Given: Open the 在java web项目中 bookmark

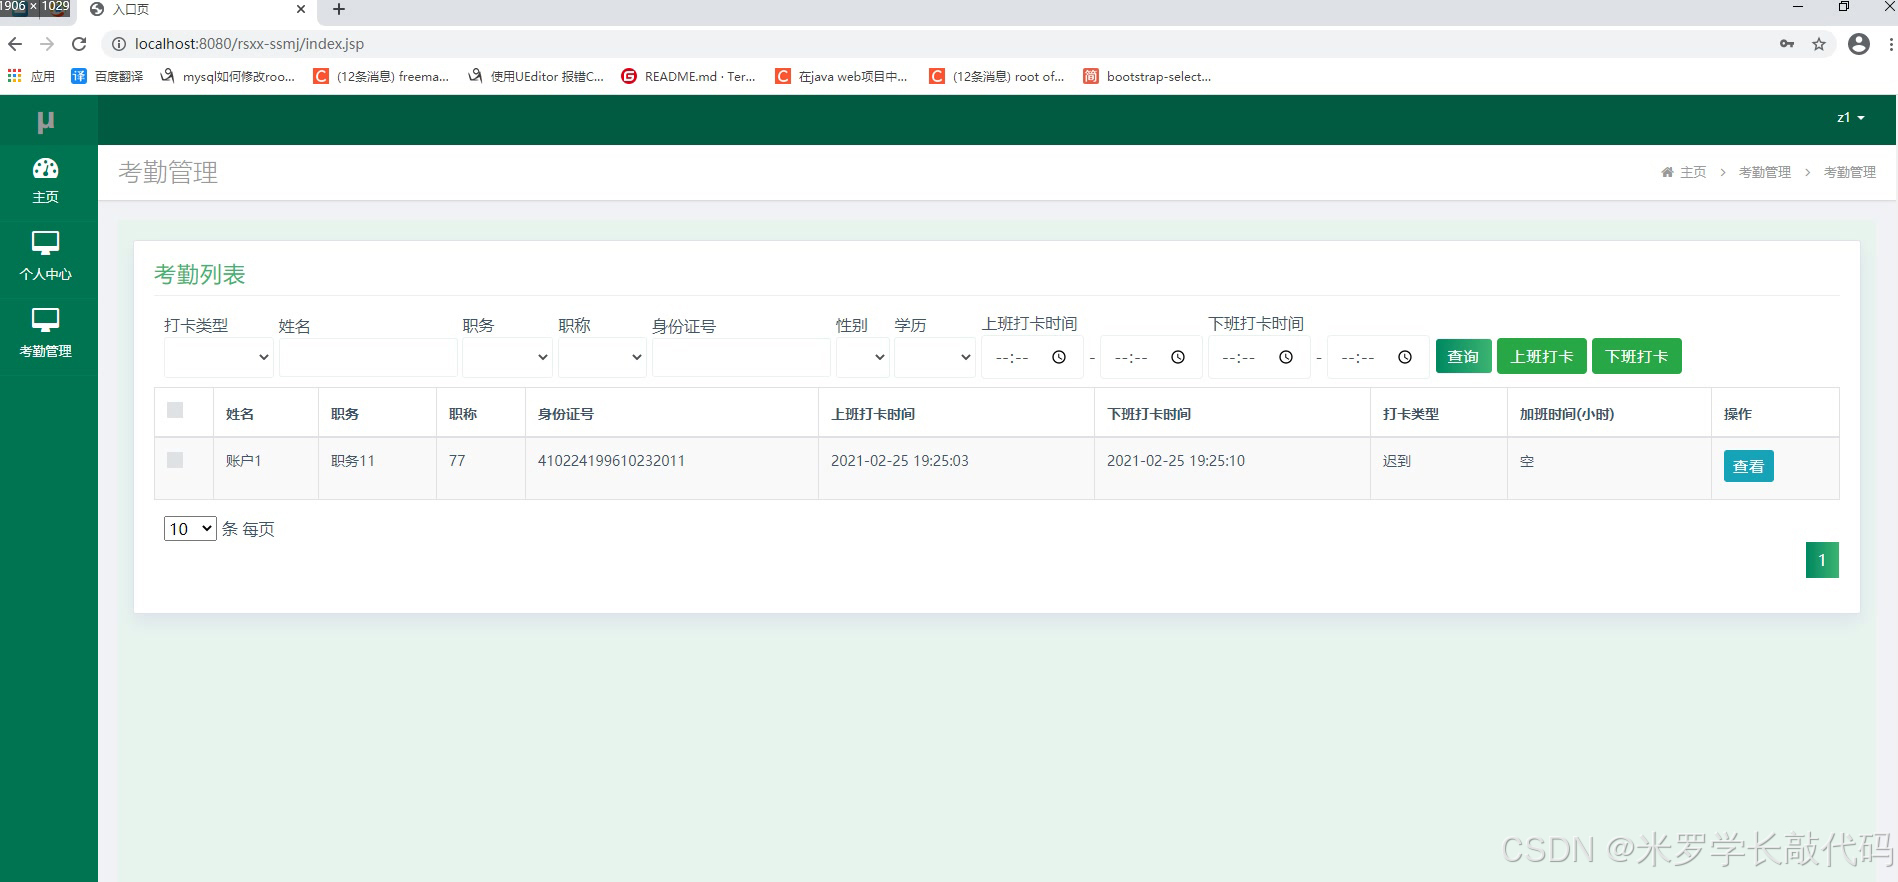Looking at the screenshot, I should coord(841,76).
